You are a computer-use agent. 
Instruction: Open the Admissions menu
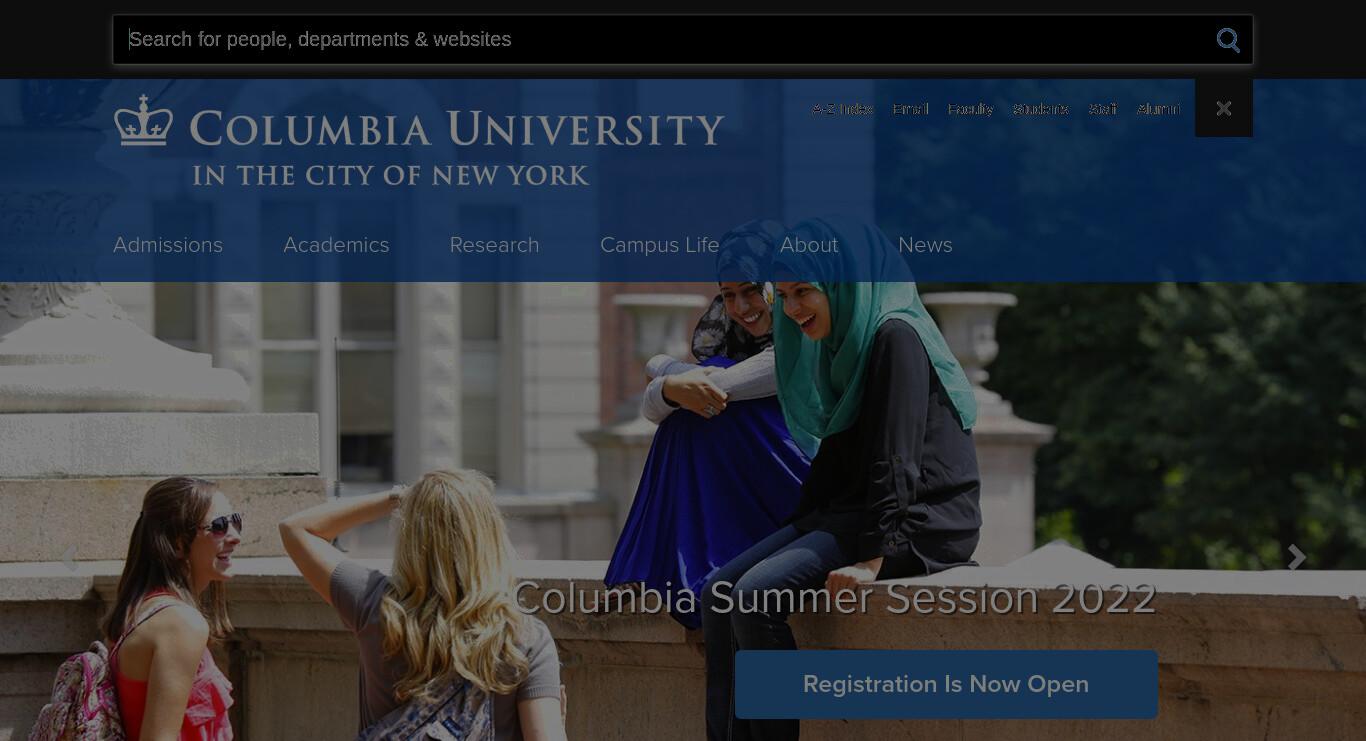[168, 245]
